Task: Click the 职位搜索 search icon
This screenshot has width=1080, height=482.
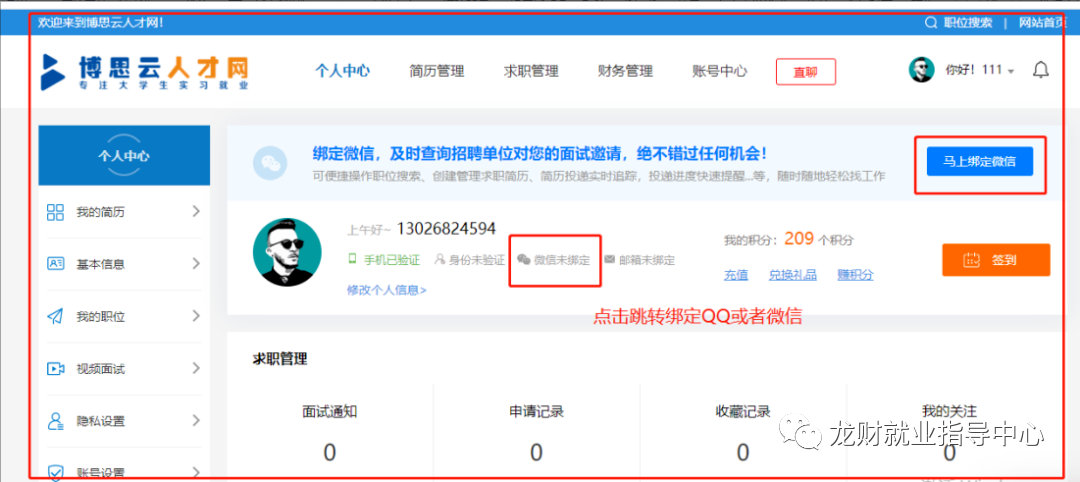Action: 931,22
